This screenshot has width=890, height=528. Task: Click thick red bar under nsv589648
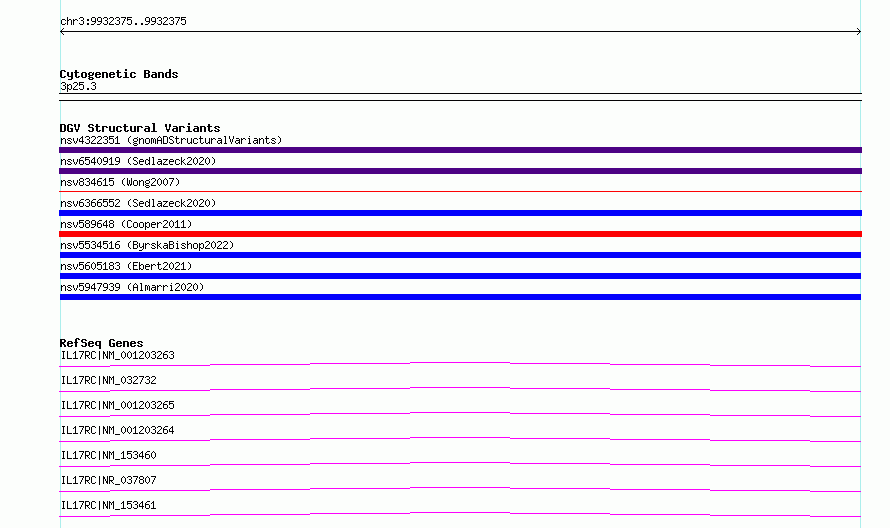click(460, 234)
